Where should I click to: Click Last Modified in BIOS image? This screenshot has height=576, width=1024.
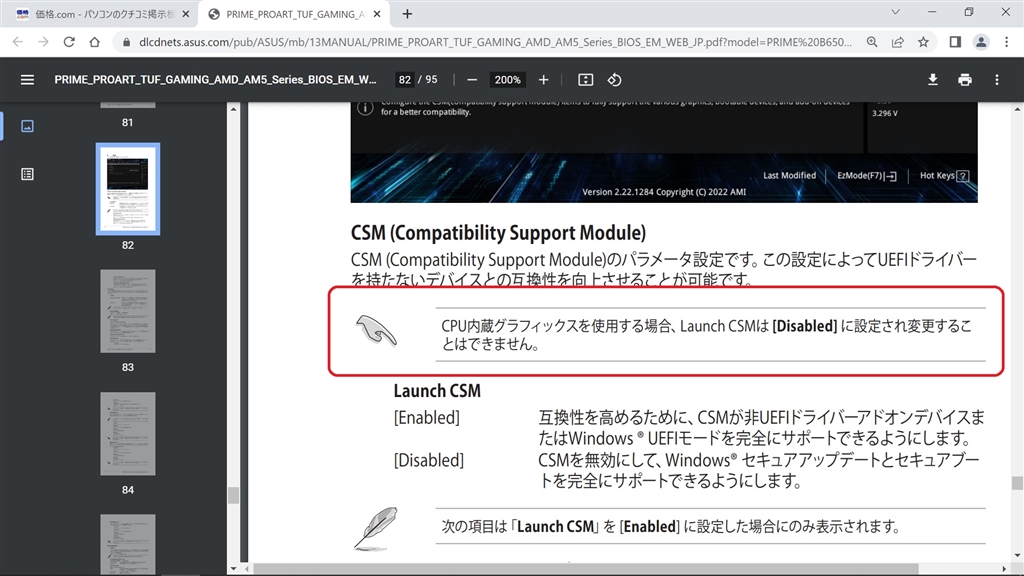(789, 175)
